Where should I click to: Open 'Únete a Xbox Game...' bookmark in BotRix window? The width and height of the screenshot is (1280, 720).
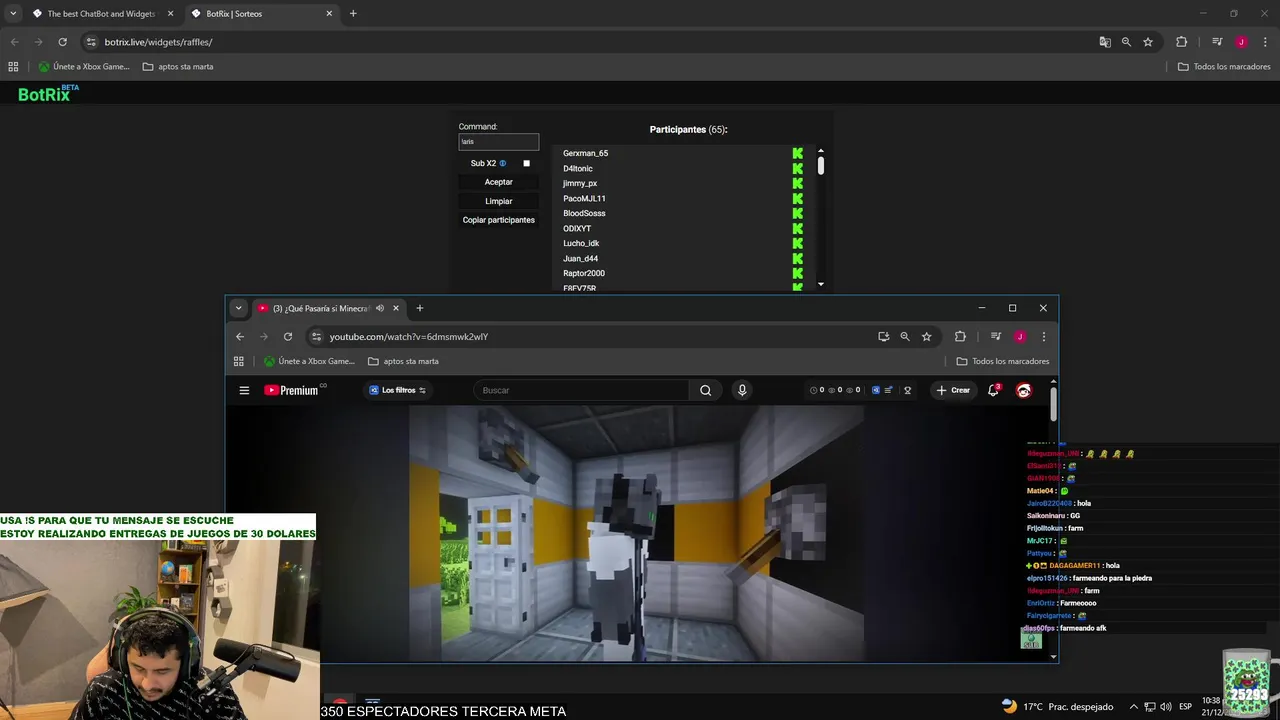84,67
